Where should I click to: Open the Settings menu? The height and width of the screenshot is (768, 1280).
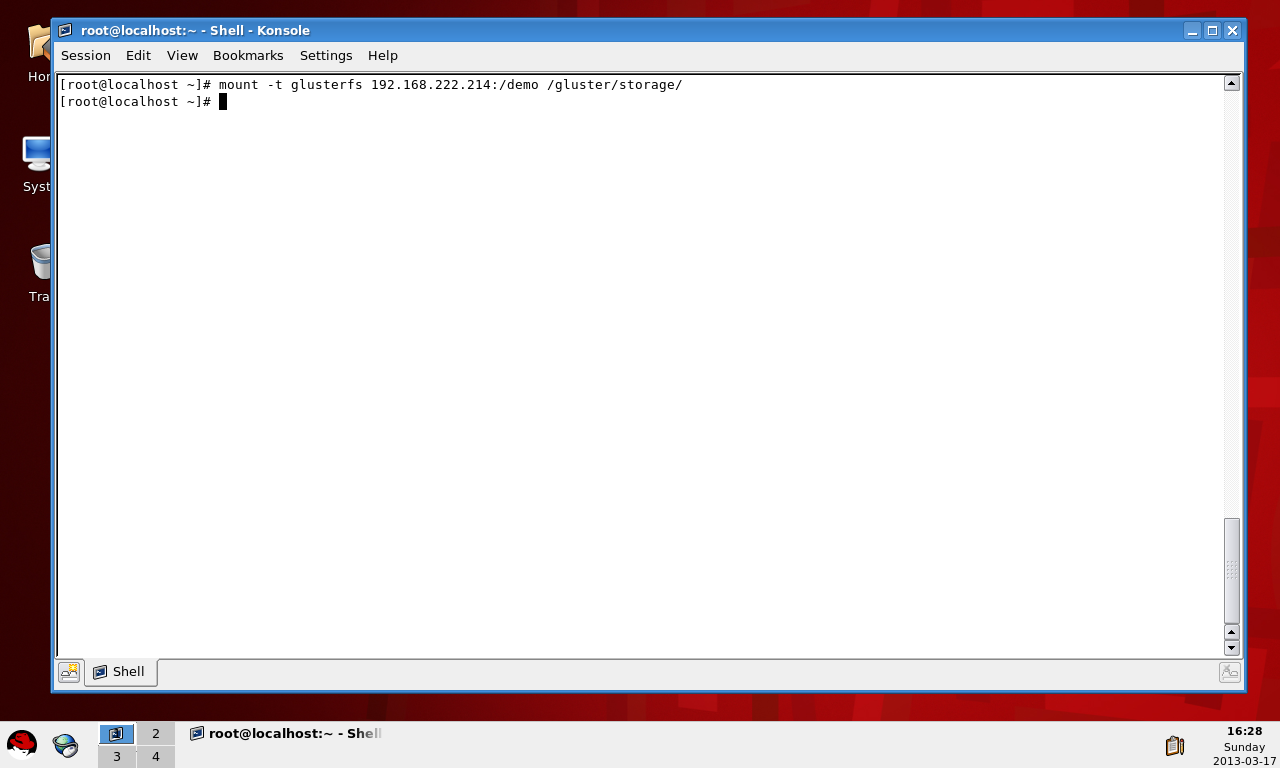point(326,56)
